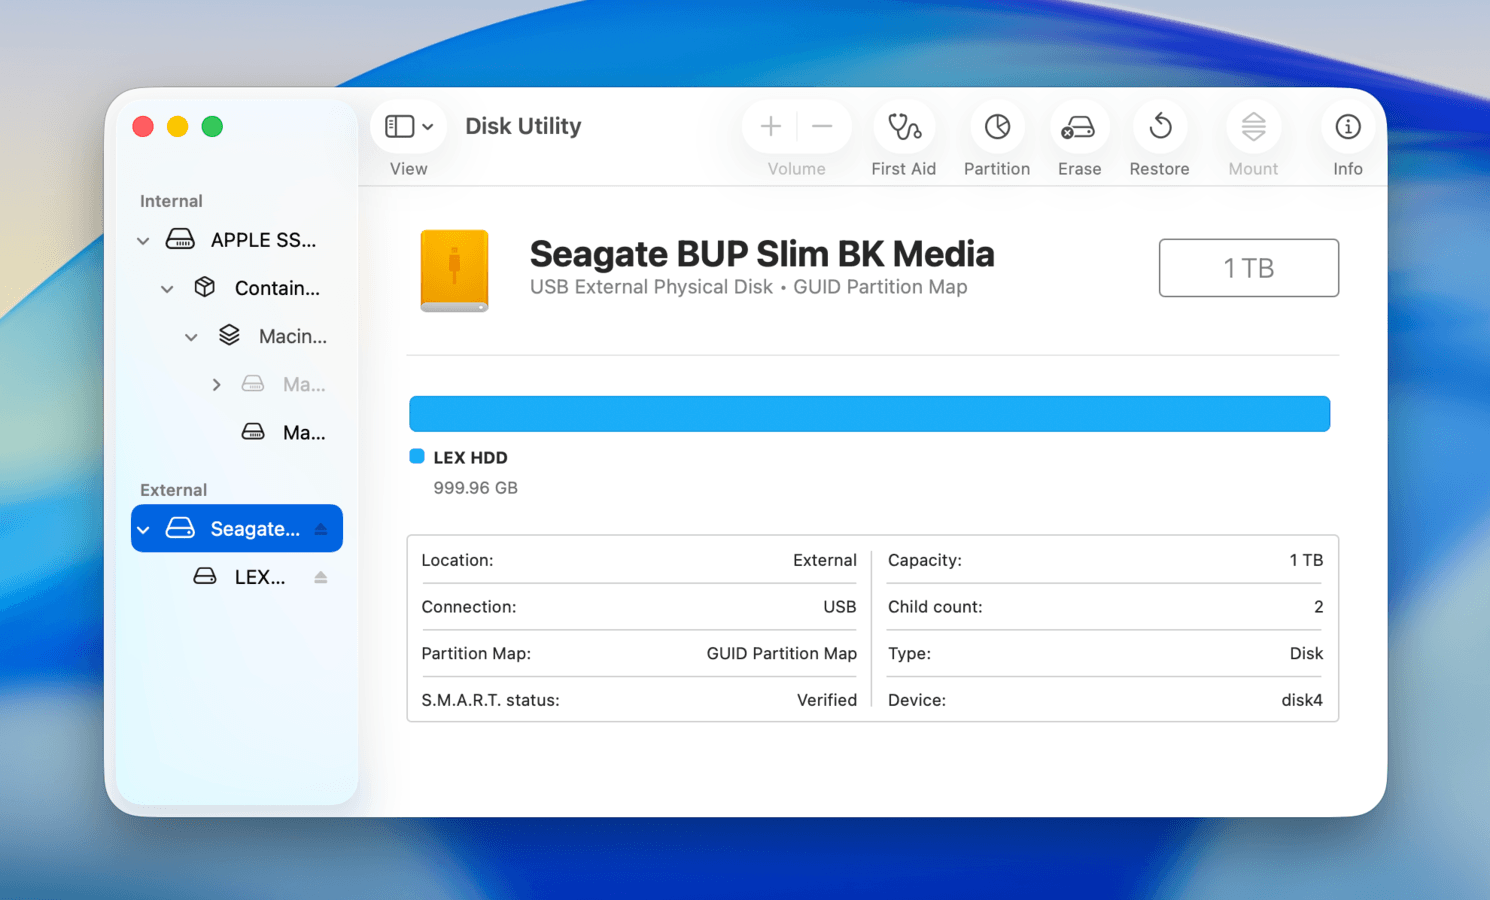Click the Internal sidebar section header
Screen dimensions: 1490x900
[x=171, y=201]
